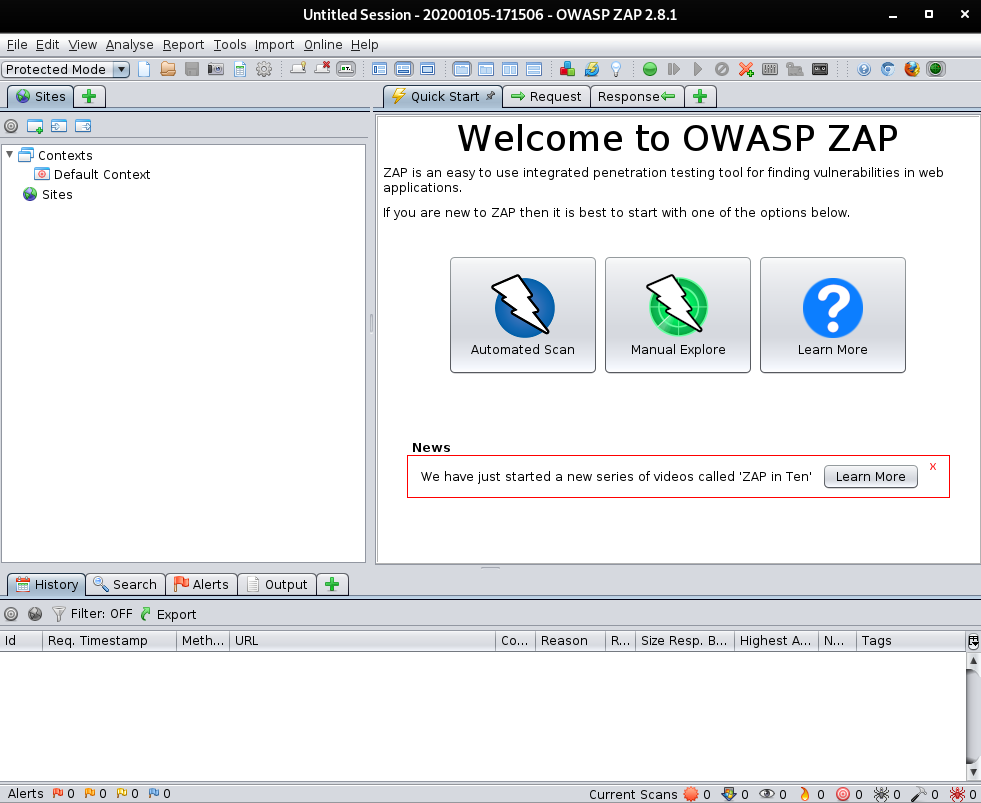Click the red AJAX spider icon in status bar
Image resolution: width=981 pixels, height=803 pixels.
tap(957, 794)
